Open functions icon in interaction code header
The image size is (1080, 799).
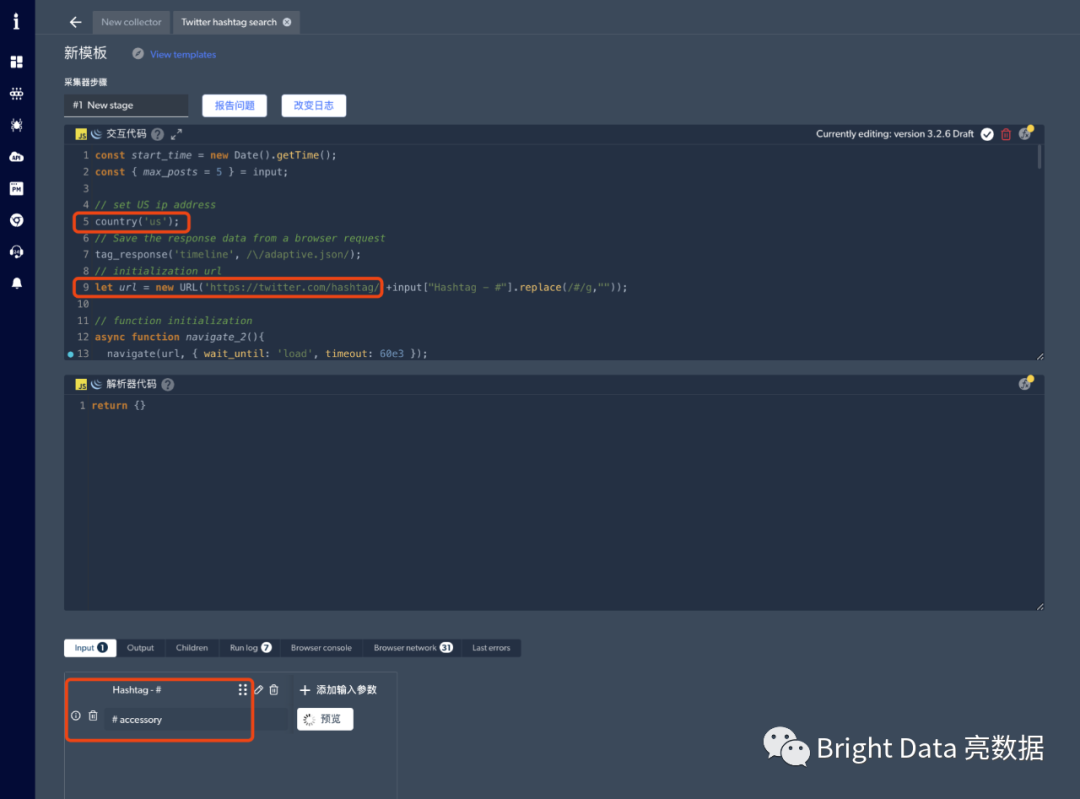(x=1026, y=133)
